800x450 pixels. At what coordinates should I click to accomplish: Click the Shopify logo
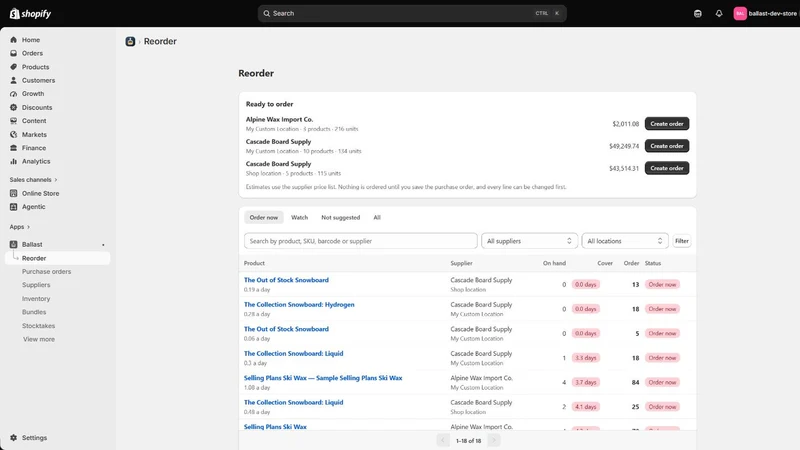coord(30,14)
